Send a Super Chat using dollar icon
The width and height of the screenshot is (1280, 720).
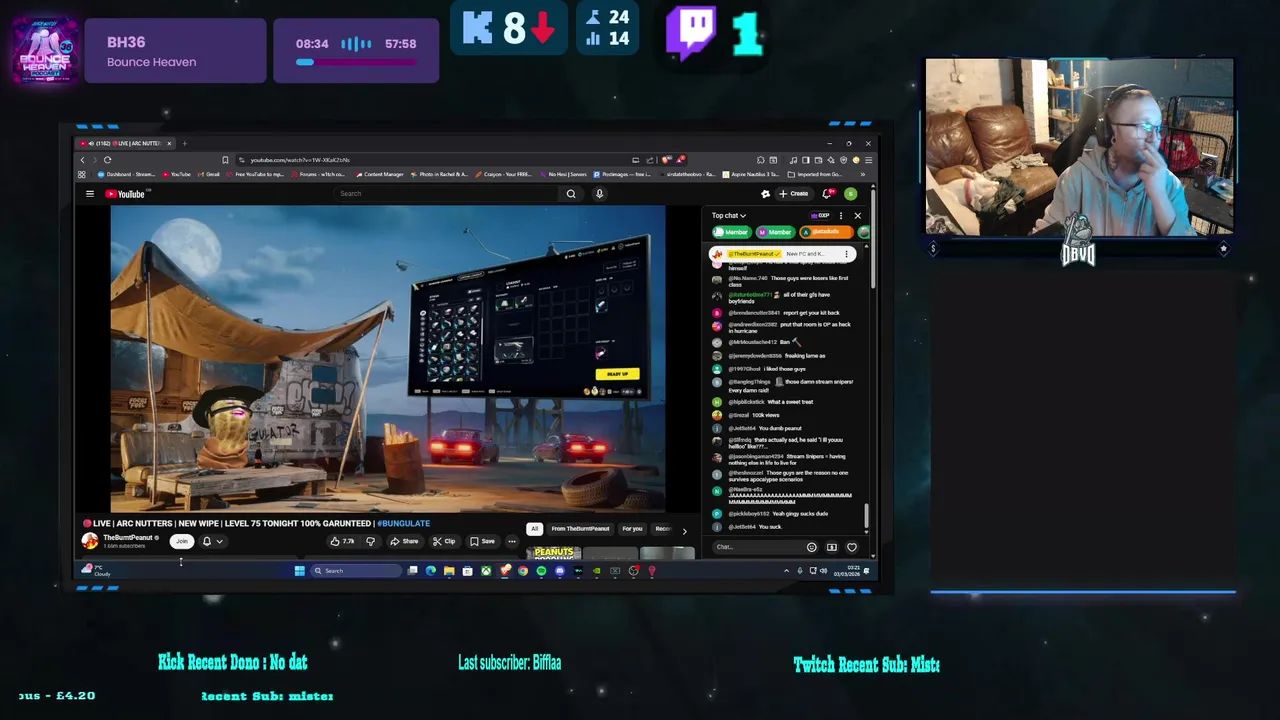tap(831, 547)
